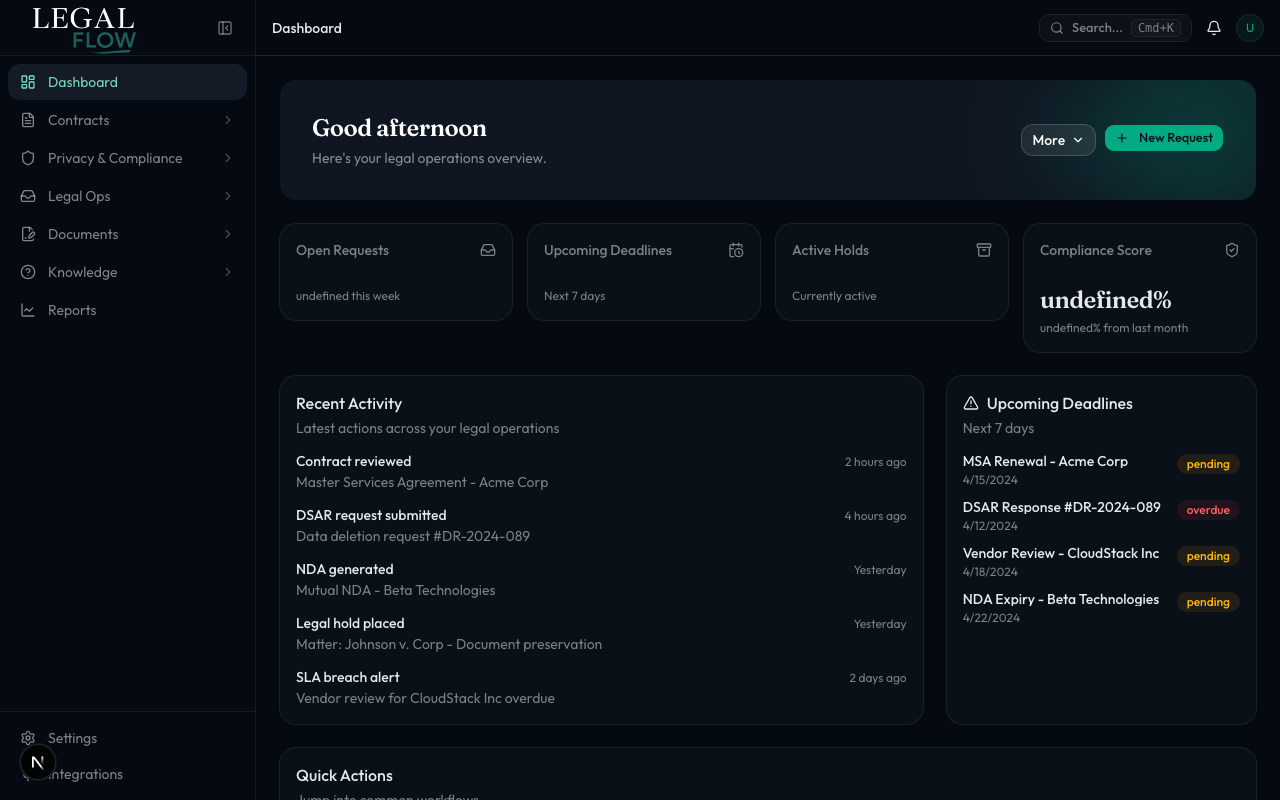Screen dimensions: 1280x800
Task: Click the notification bell icon
Action: click(x=1213, y=27)
